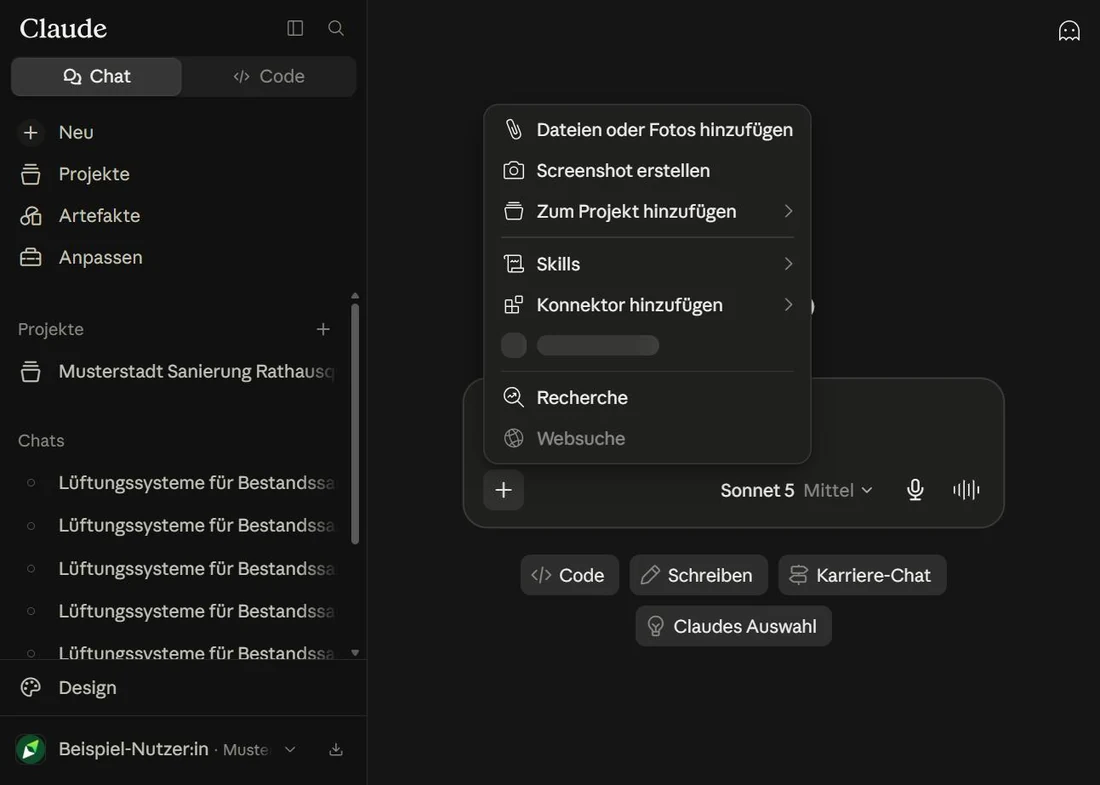Click the Projekte icon in sidebar navigation
The image size is (1100, 785).
(x=31, y=174)
